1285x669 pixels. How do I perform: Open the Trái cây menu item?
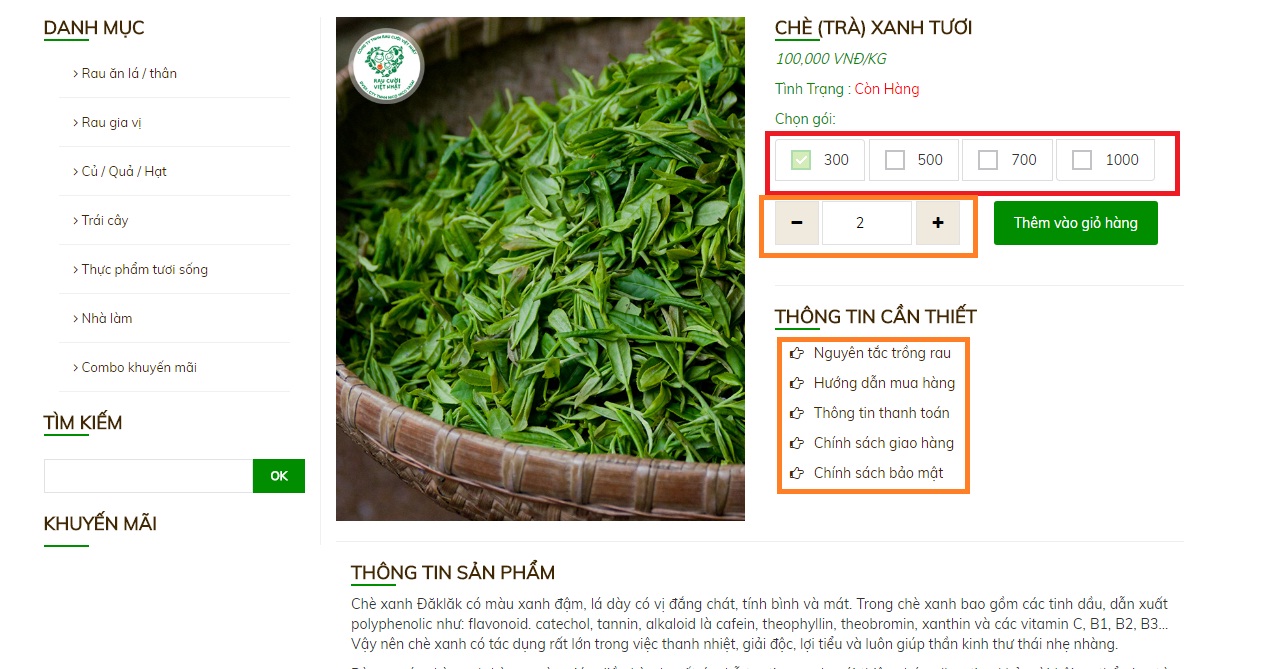(101, 220)
